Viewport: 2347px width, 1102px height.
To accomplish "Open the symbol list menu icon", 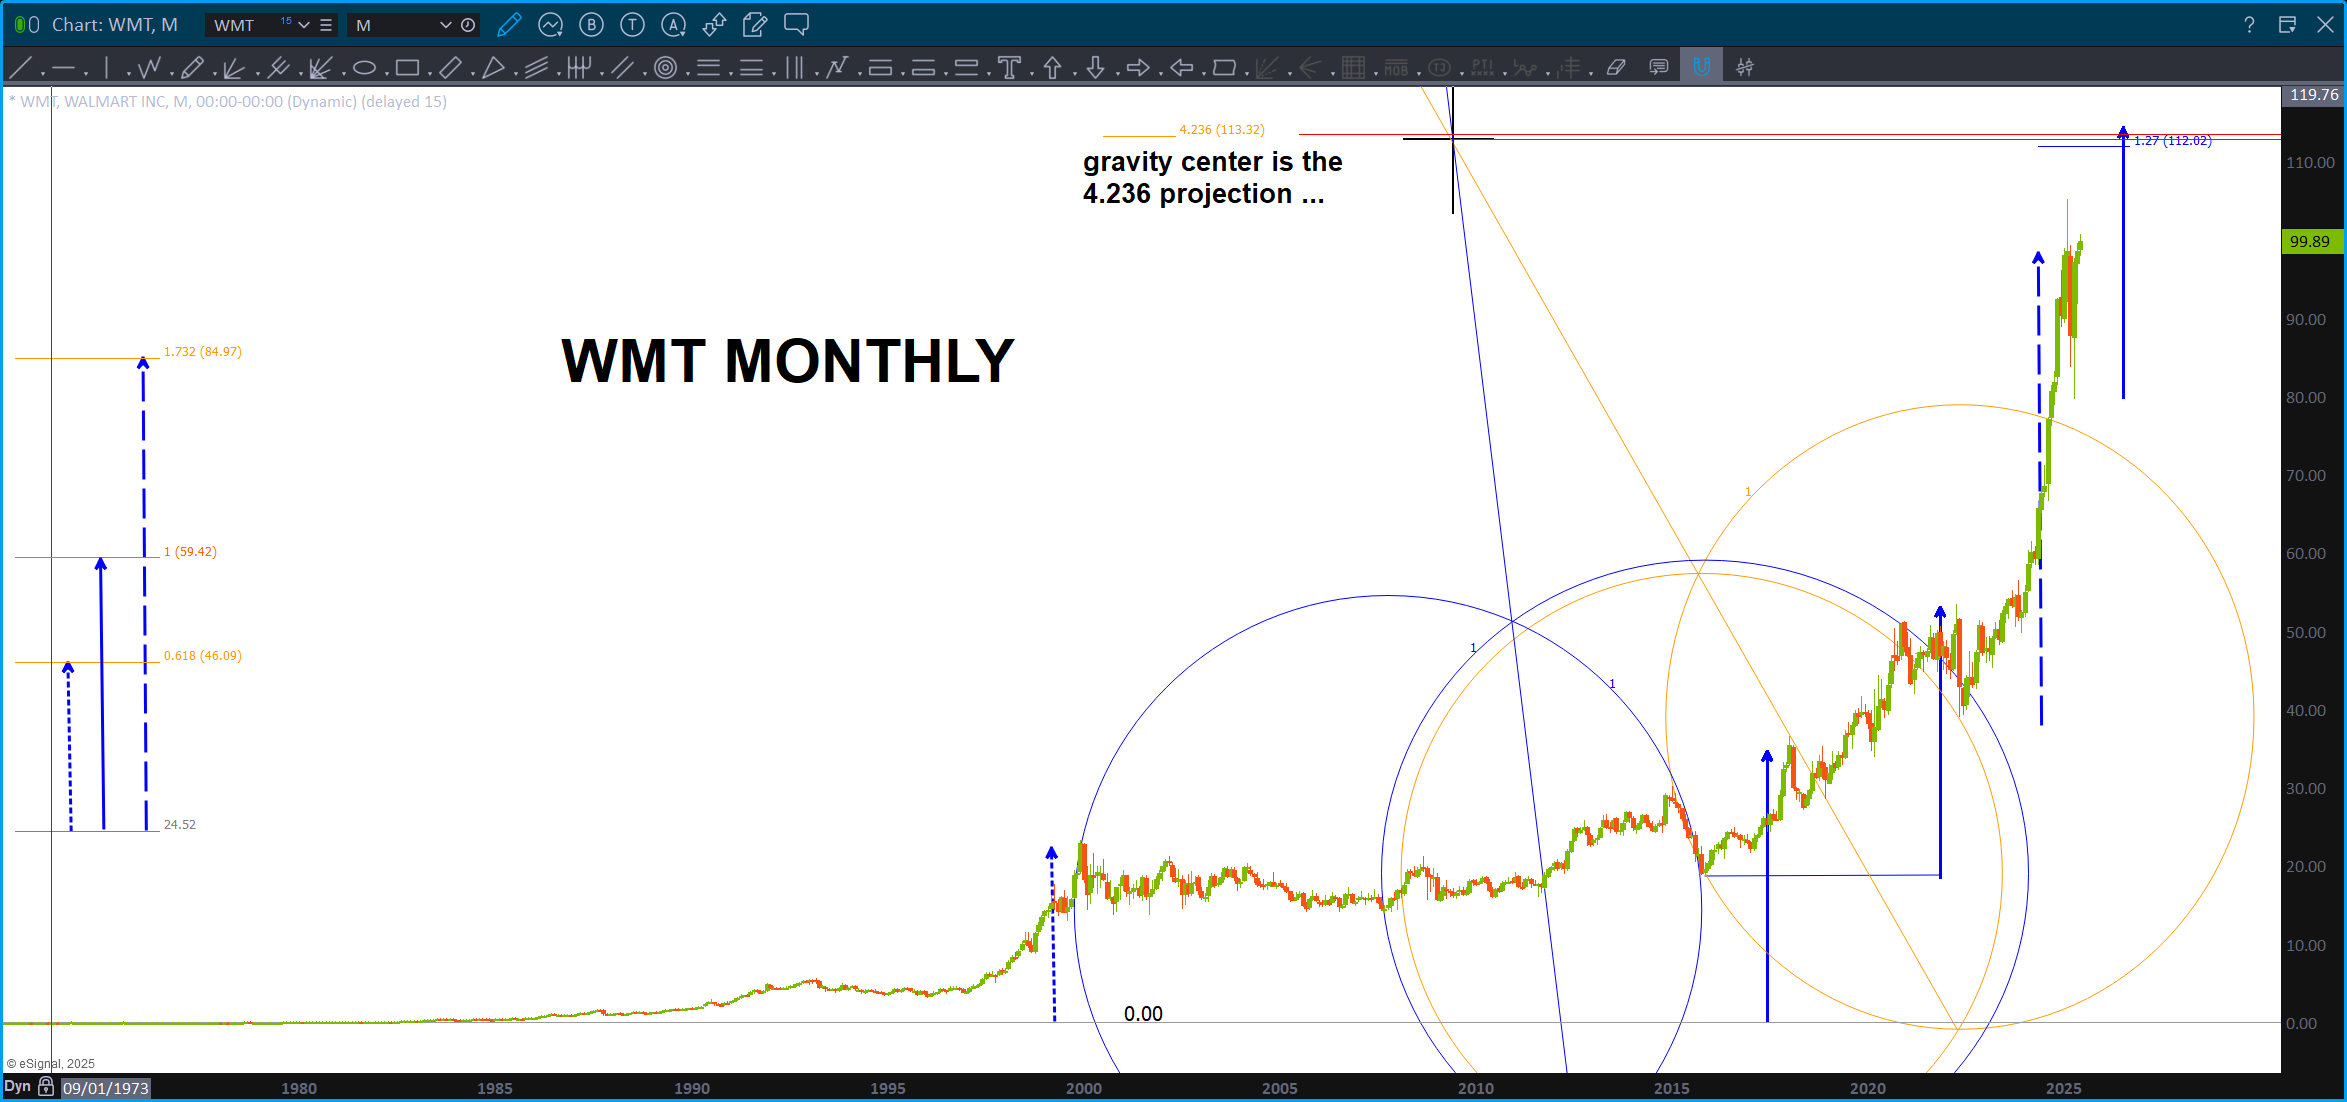I will pyautogui.click(x=326, y=25).
